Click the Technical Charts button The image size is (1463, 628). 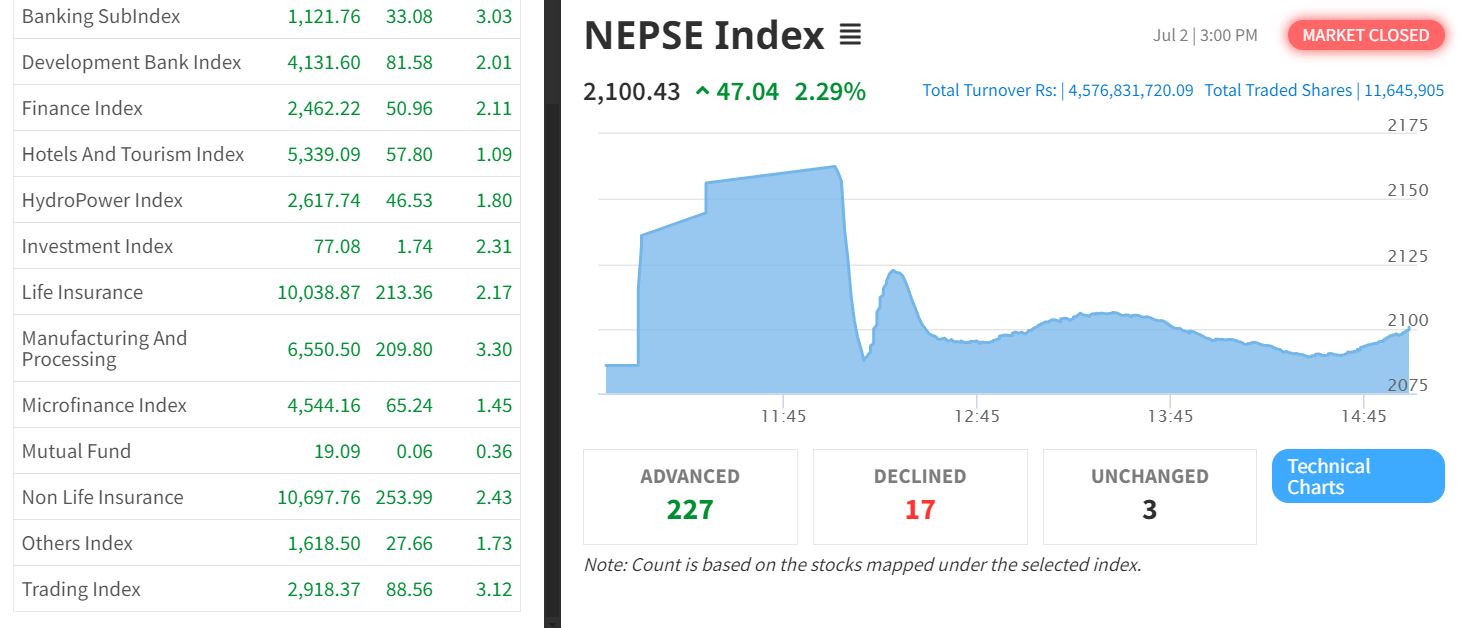[x=1358, y=476]
